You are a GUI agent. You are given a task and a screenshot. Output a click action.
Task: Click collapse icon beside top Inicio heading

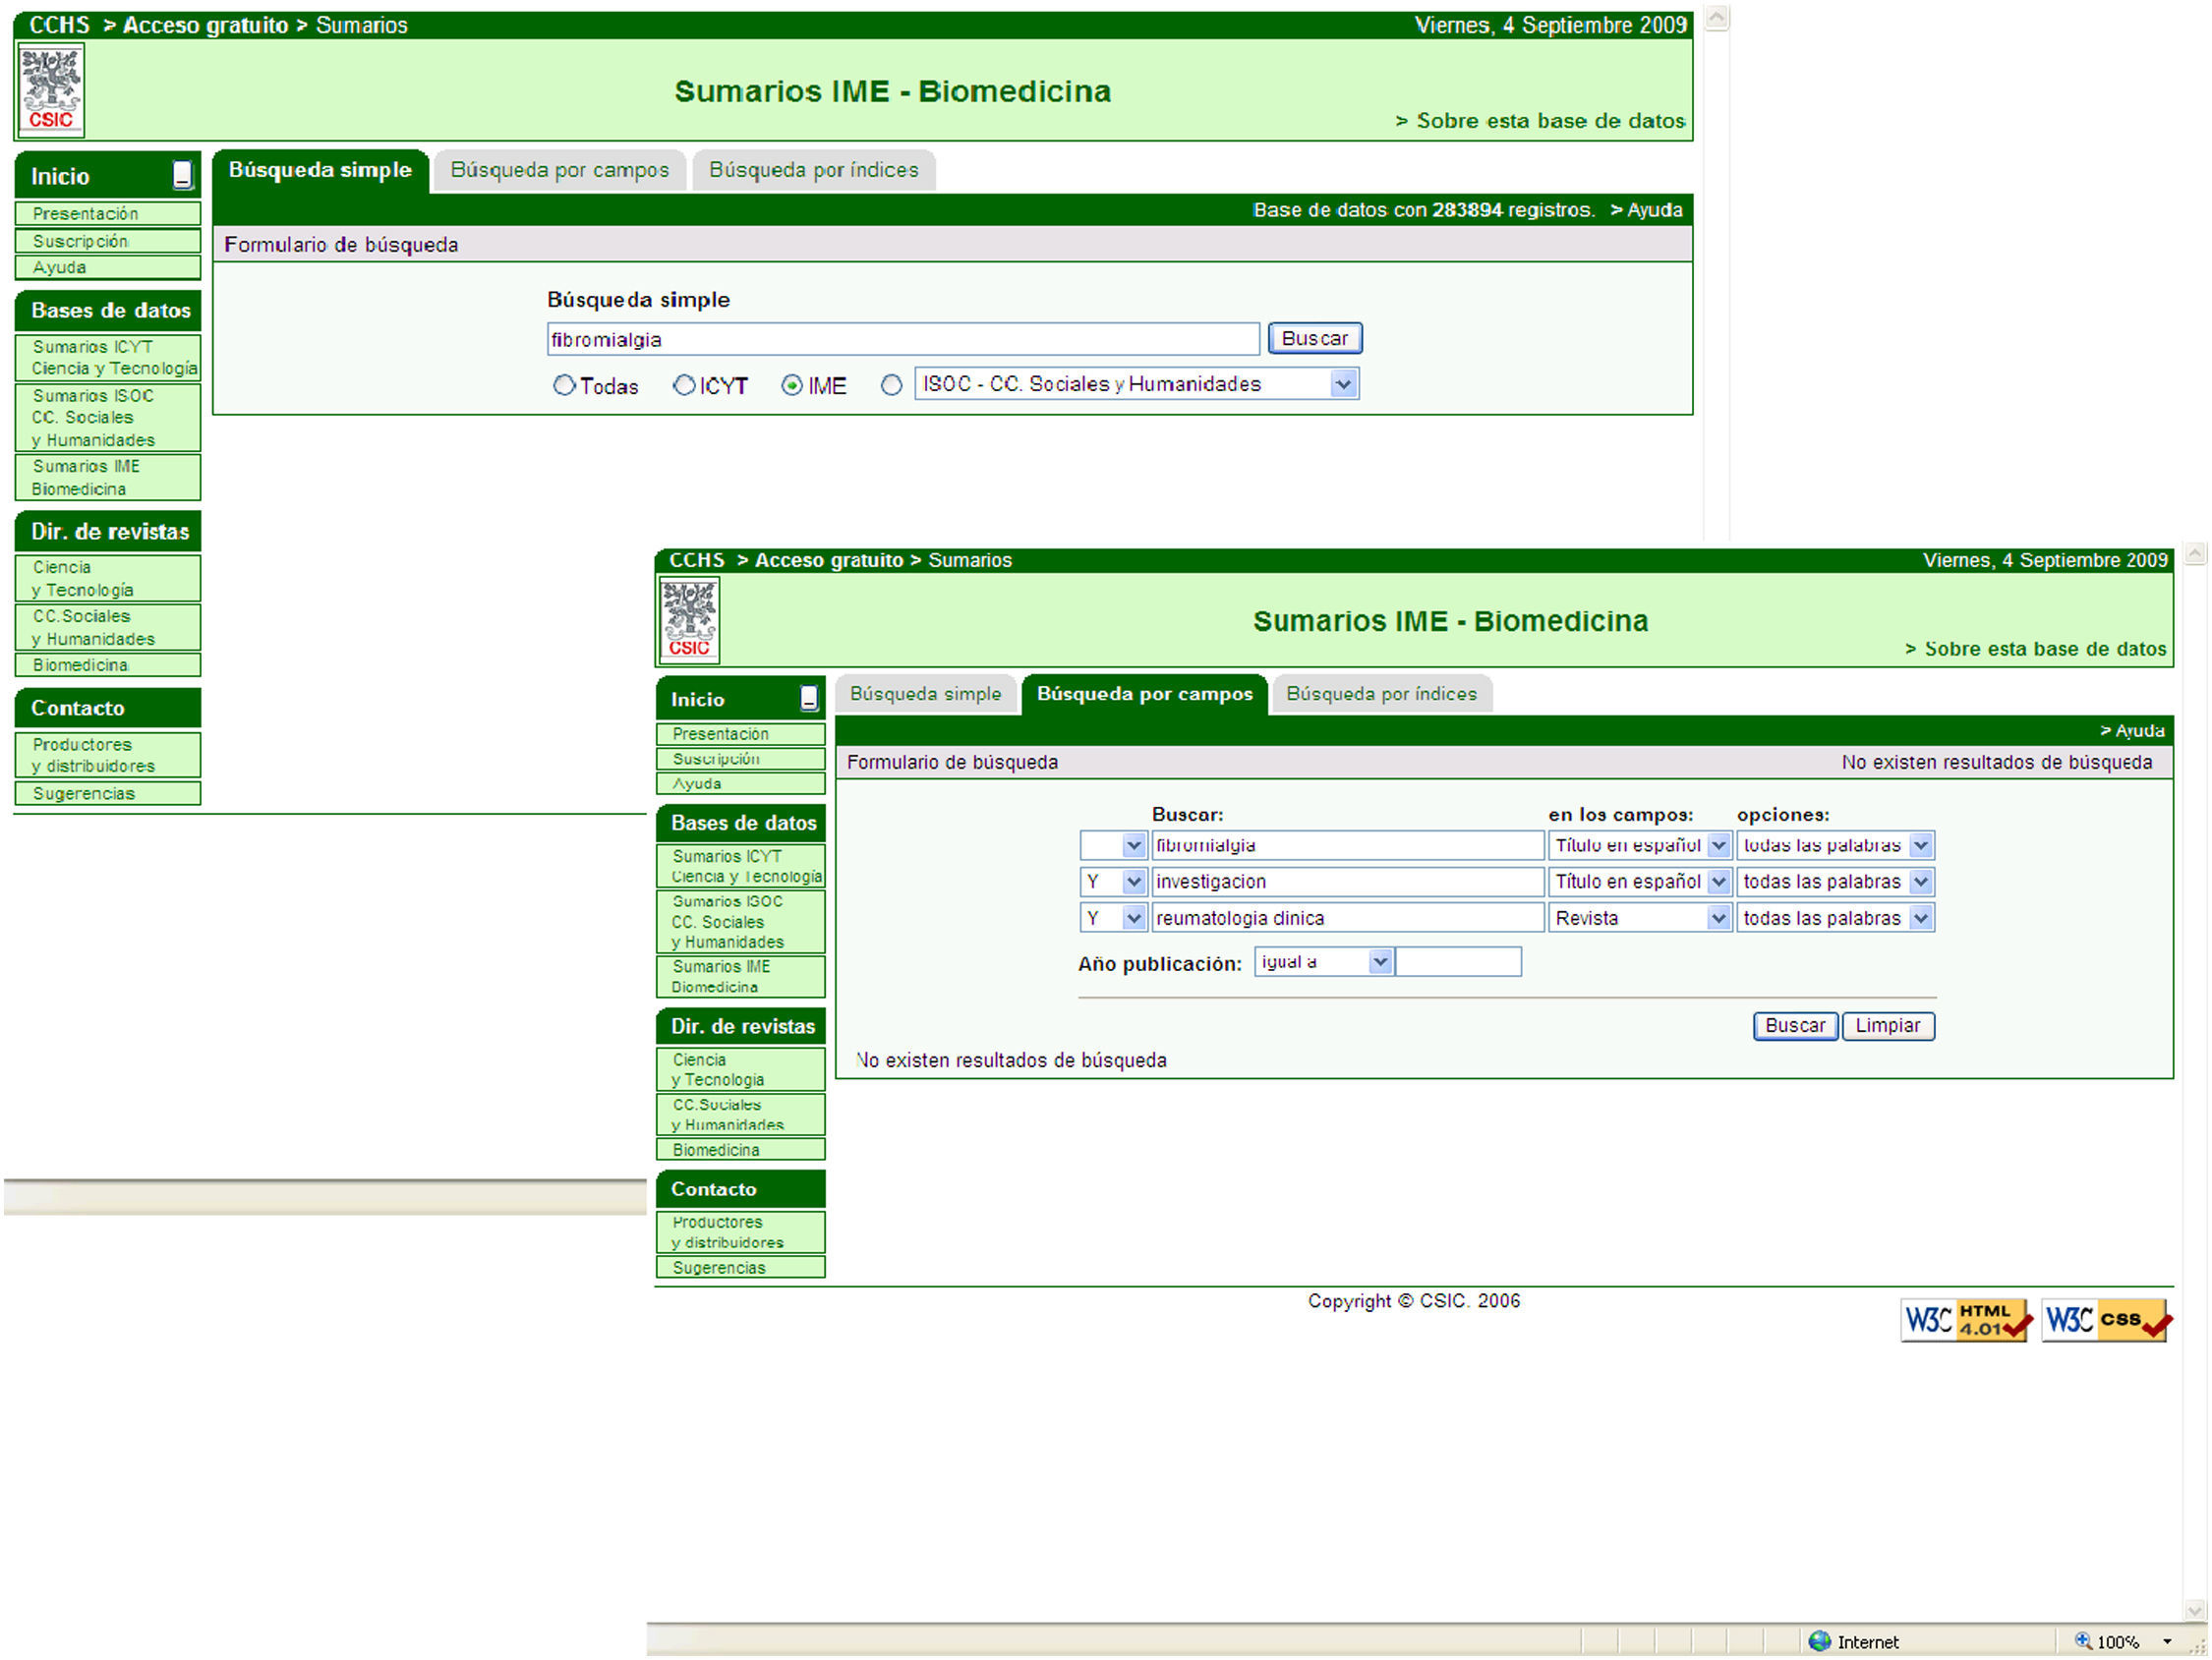tap(182, 175)
